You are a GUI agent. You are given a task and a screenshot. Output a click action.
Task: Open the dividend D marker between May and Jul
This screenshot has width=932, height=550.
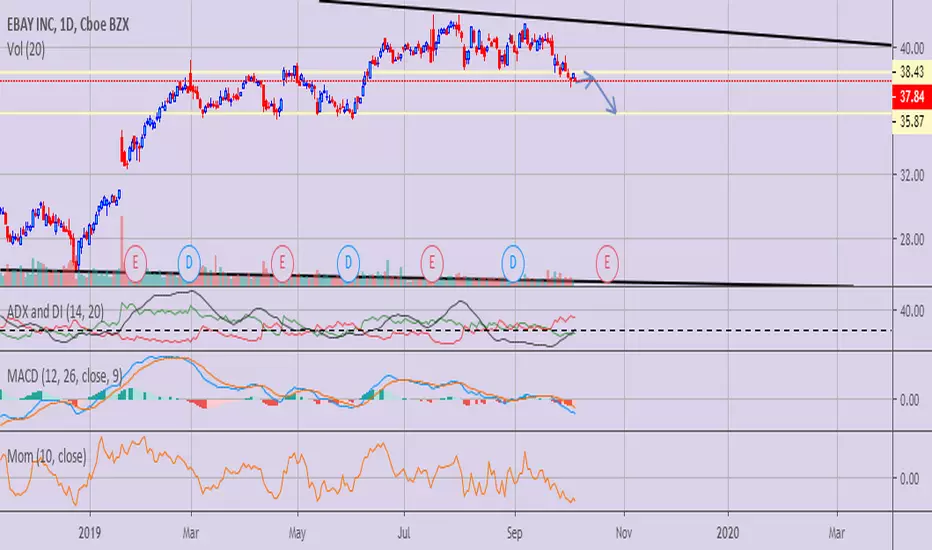tap(348, 262)
